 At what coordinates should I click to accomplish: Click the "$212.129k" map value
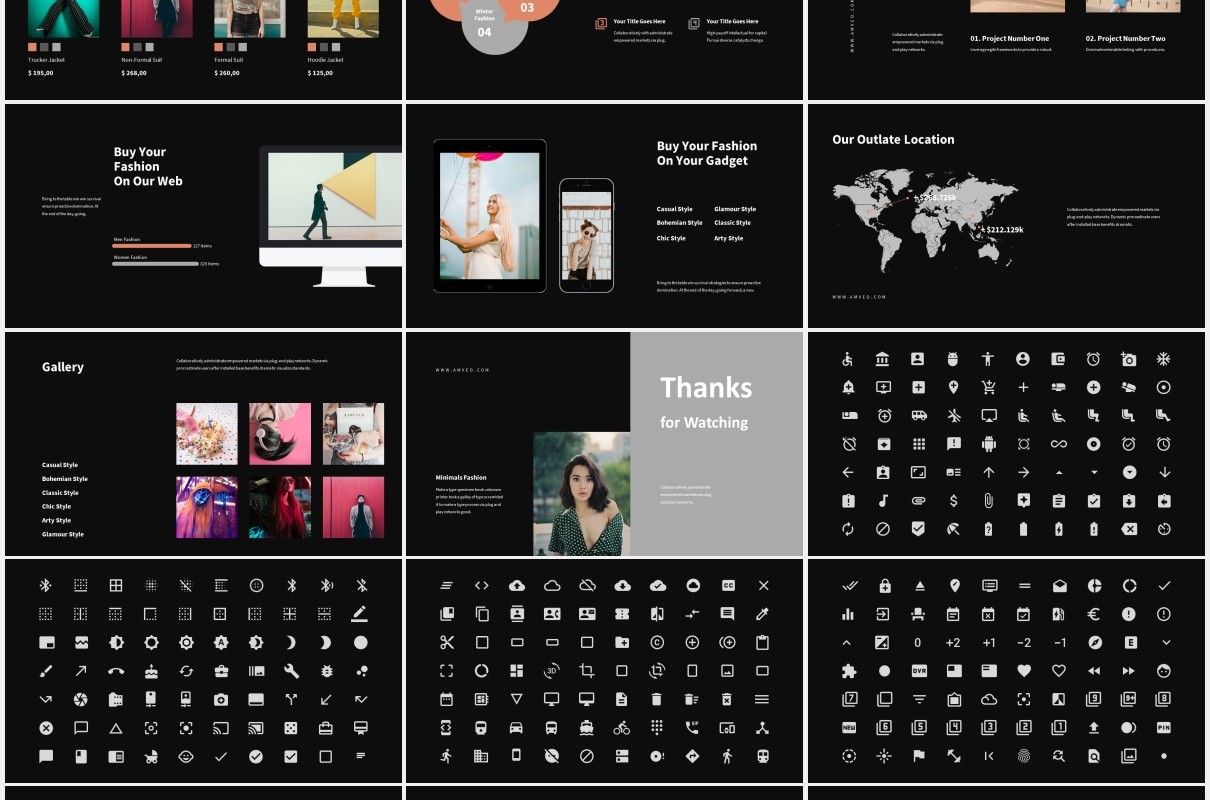1004,230
